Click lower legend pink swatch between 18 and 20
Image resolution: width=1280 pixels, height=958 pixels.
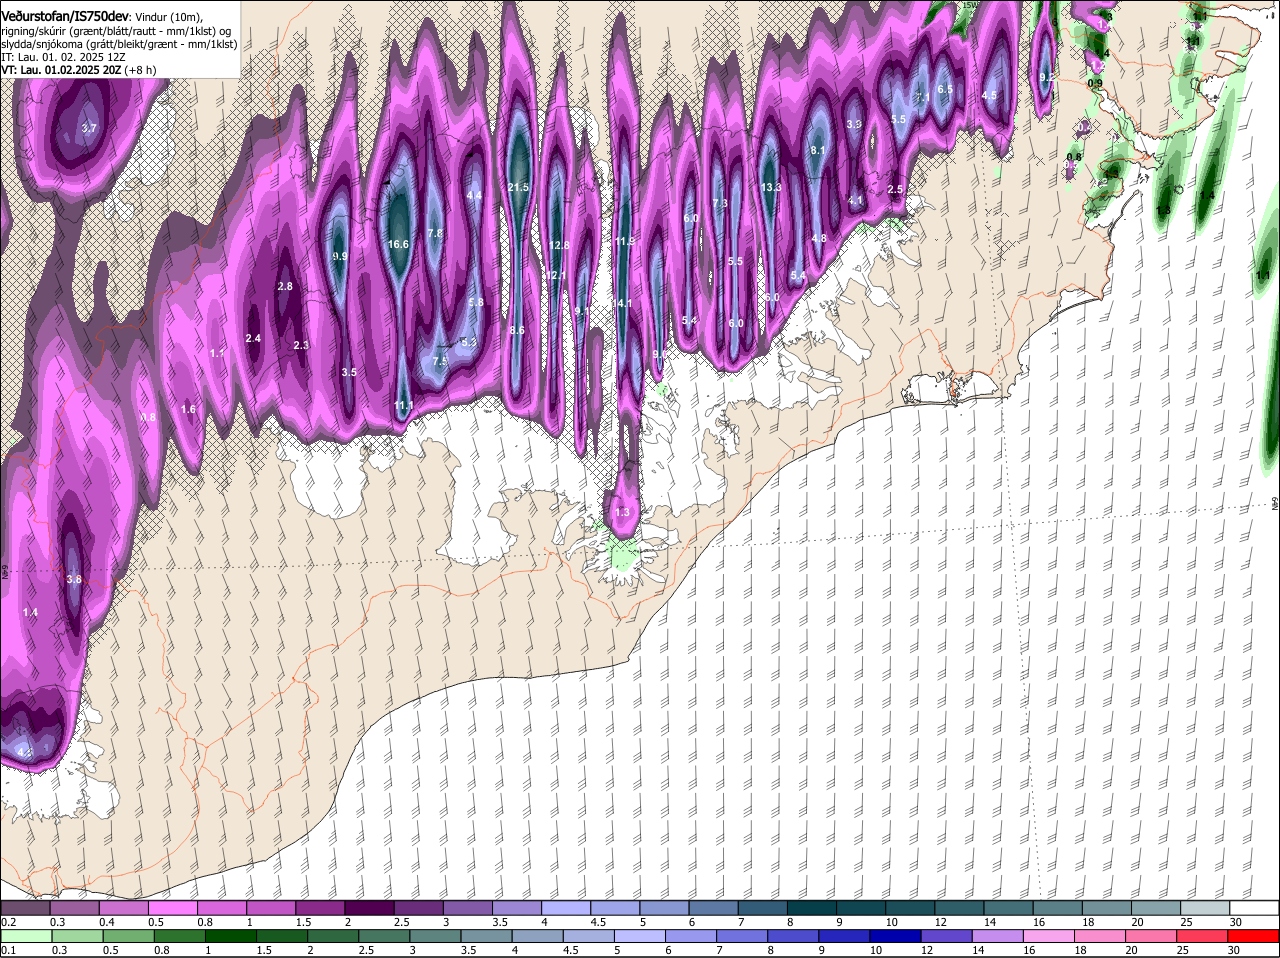click(1098, 936)
